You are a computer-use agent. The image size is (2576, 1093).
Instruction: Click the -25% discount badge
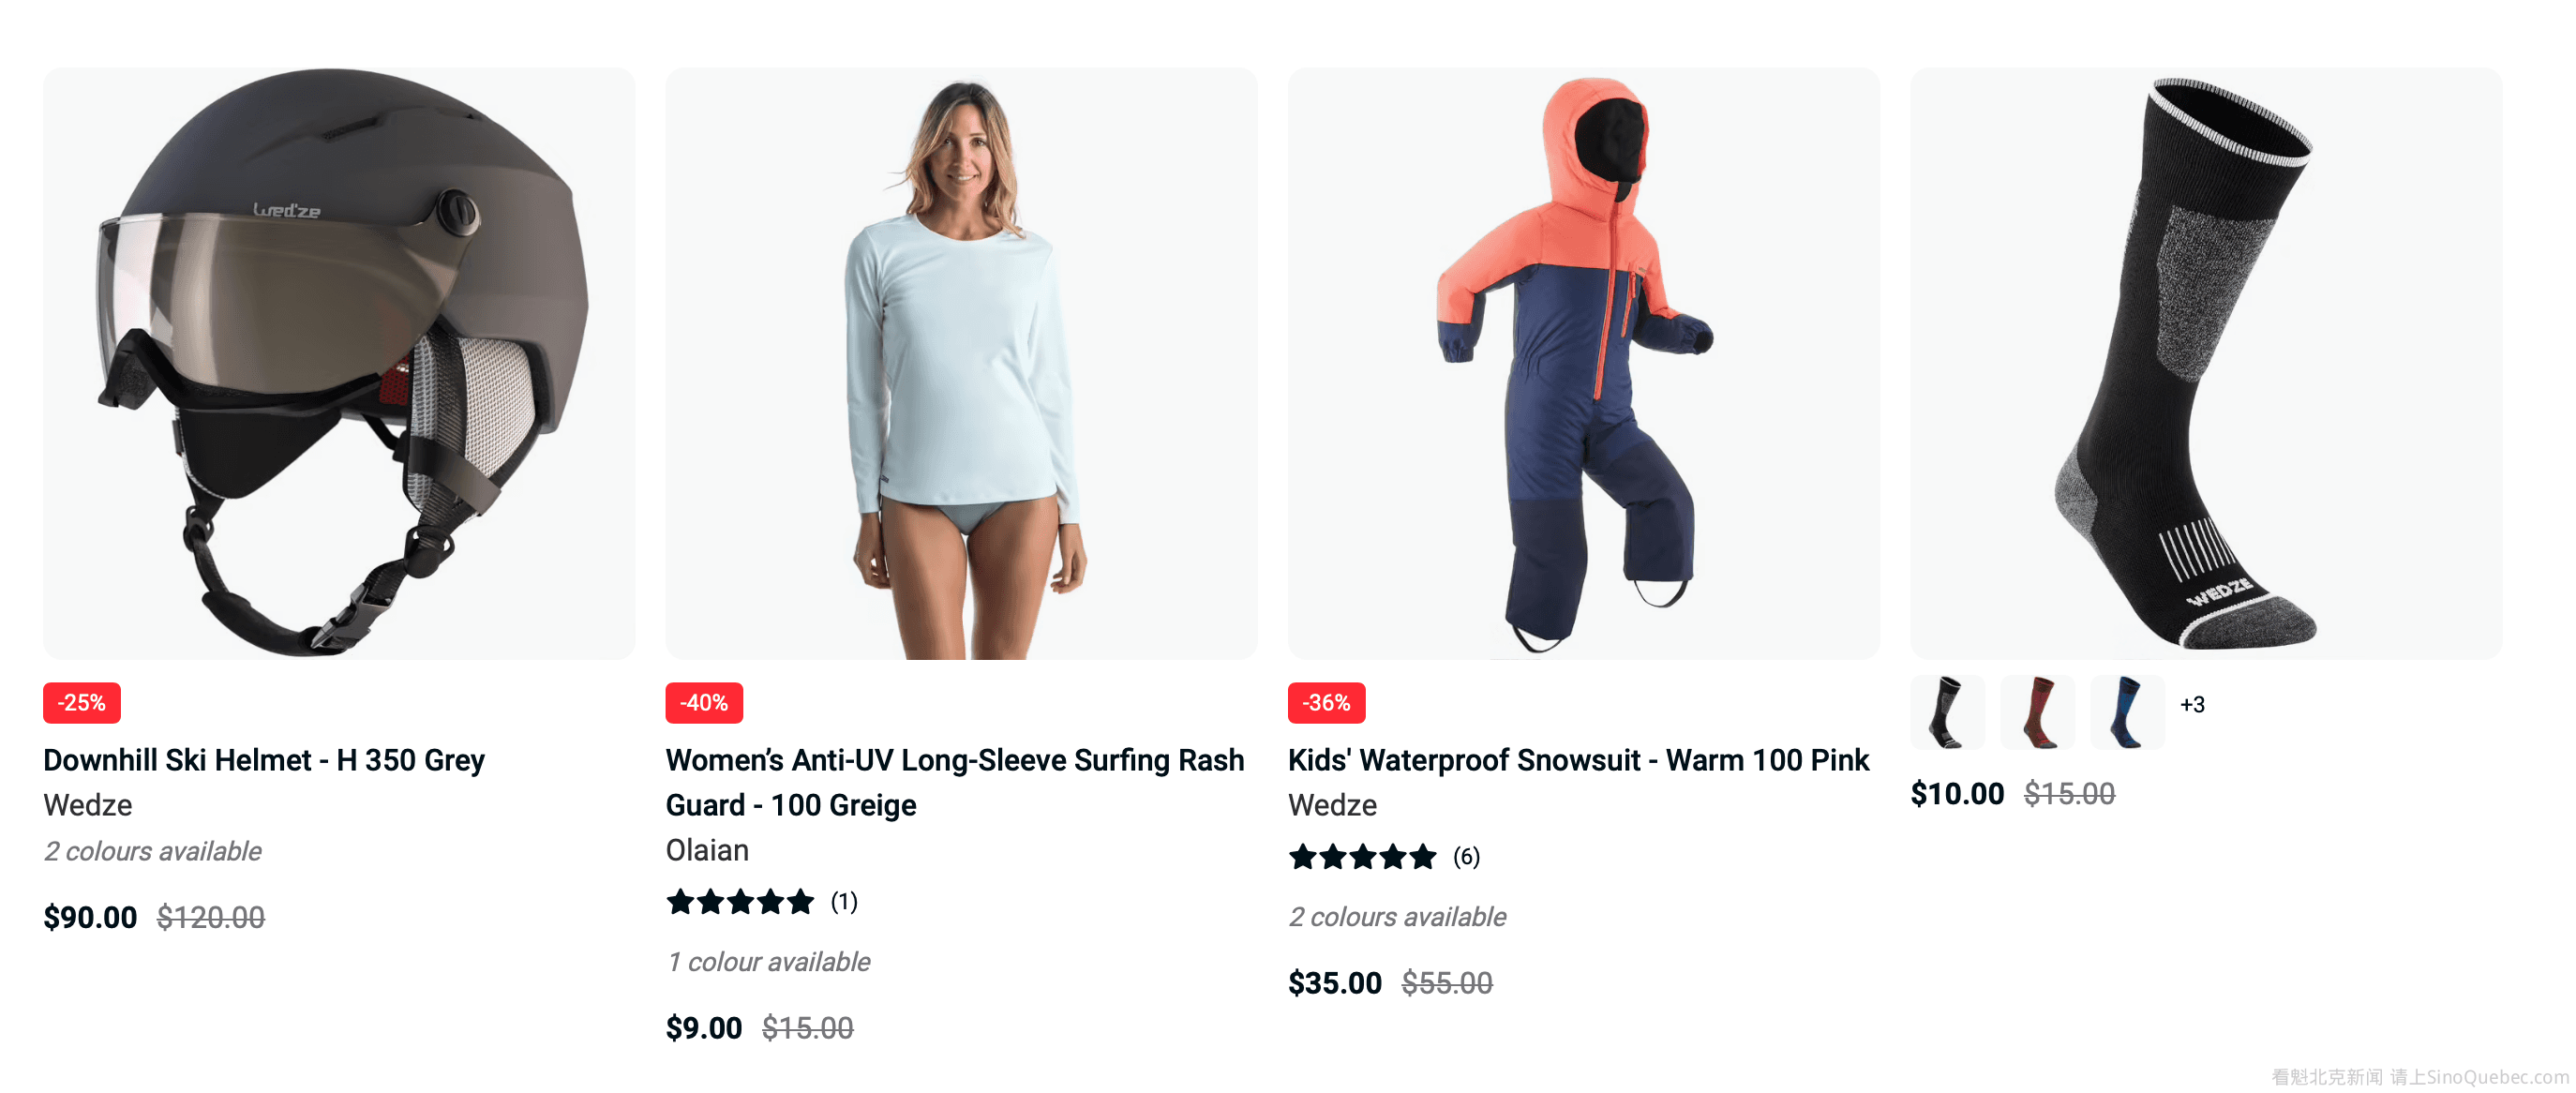(x=82, y=703)
